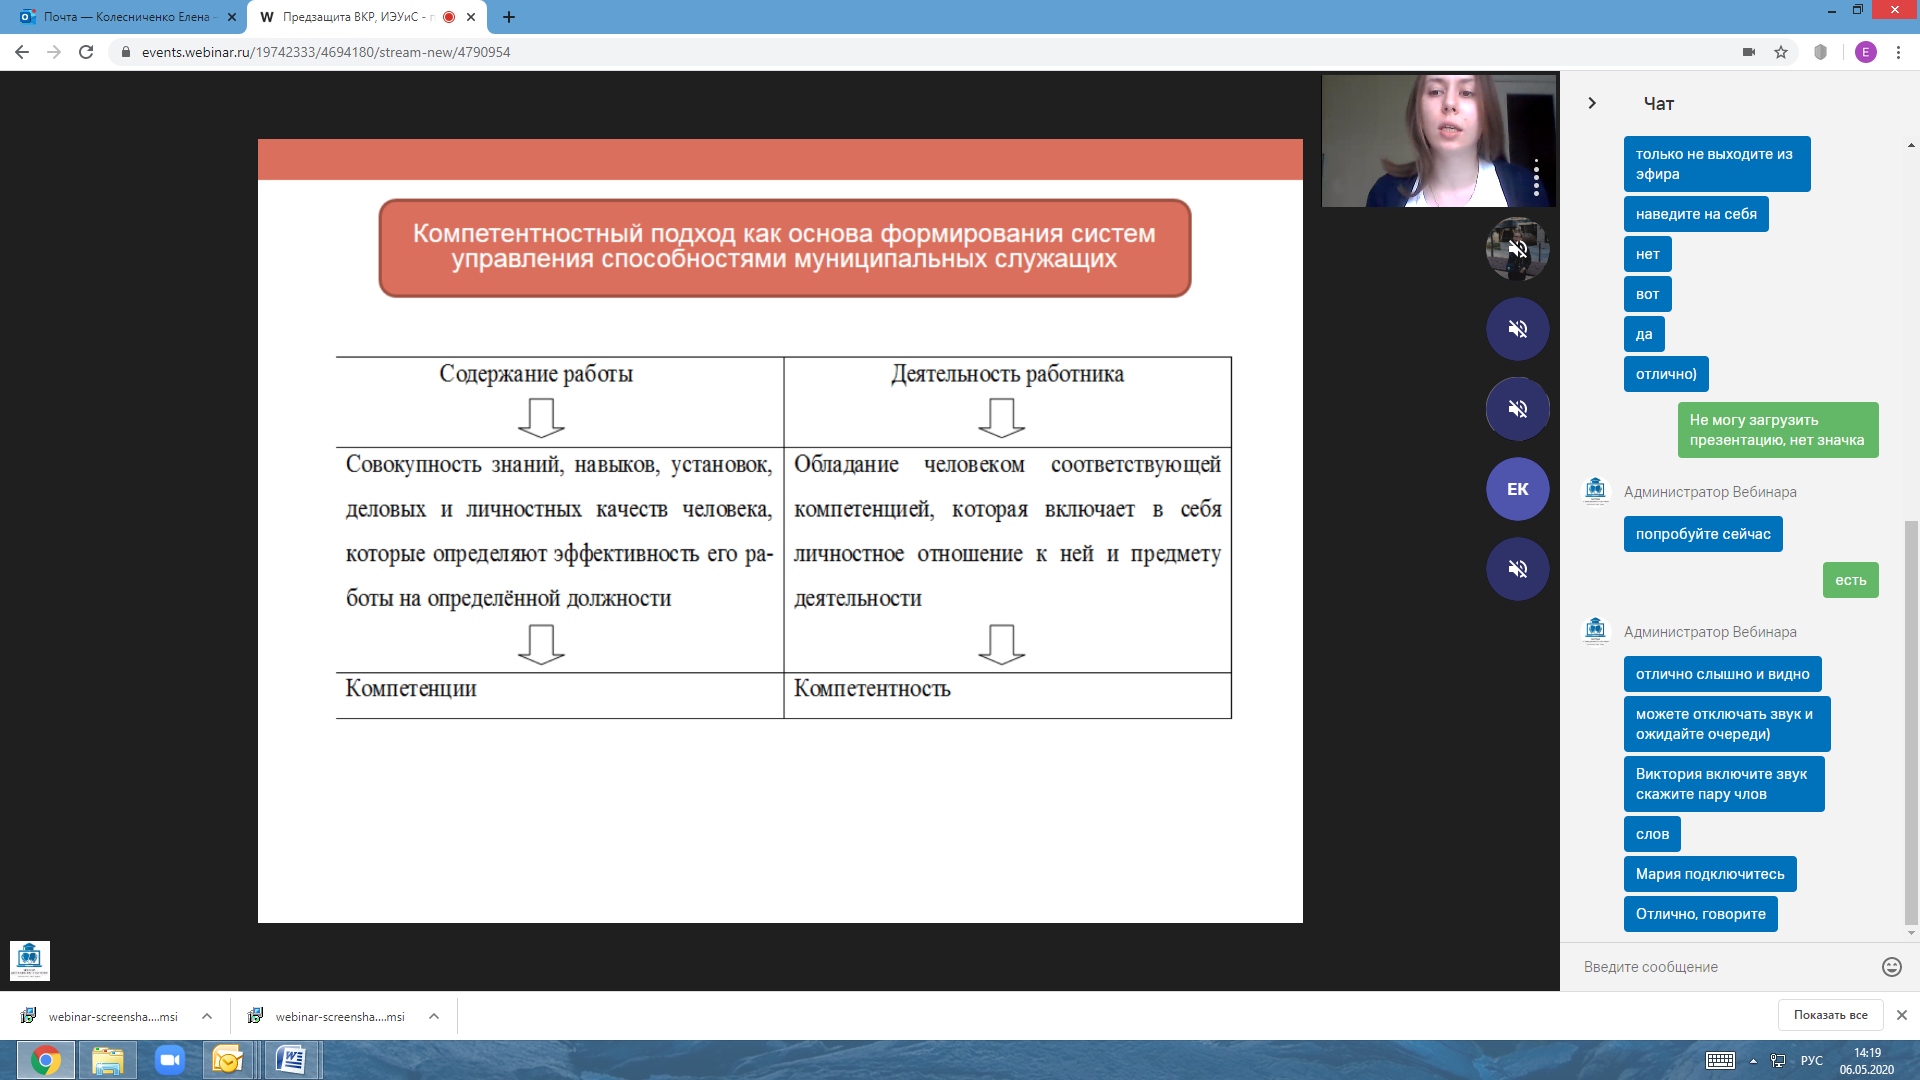Expand options for the first webinar-screensha msi download
1920x1080 pixels.
coord(207,1016)
